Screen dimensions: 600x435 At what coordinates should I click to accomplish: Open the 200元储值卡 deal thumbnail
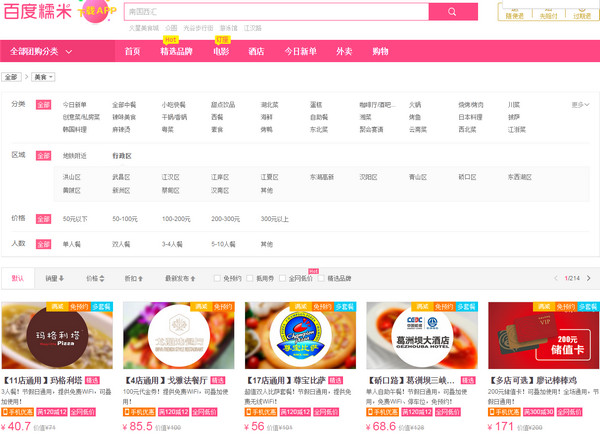click(x=544, y=335)
